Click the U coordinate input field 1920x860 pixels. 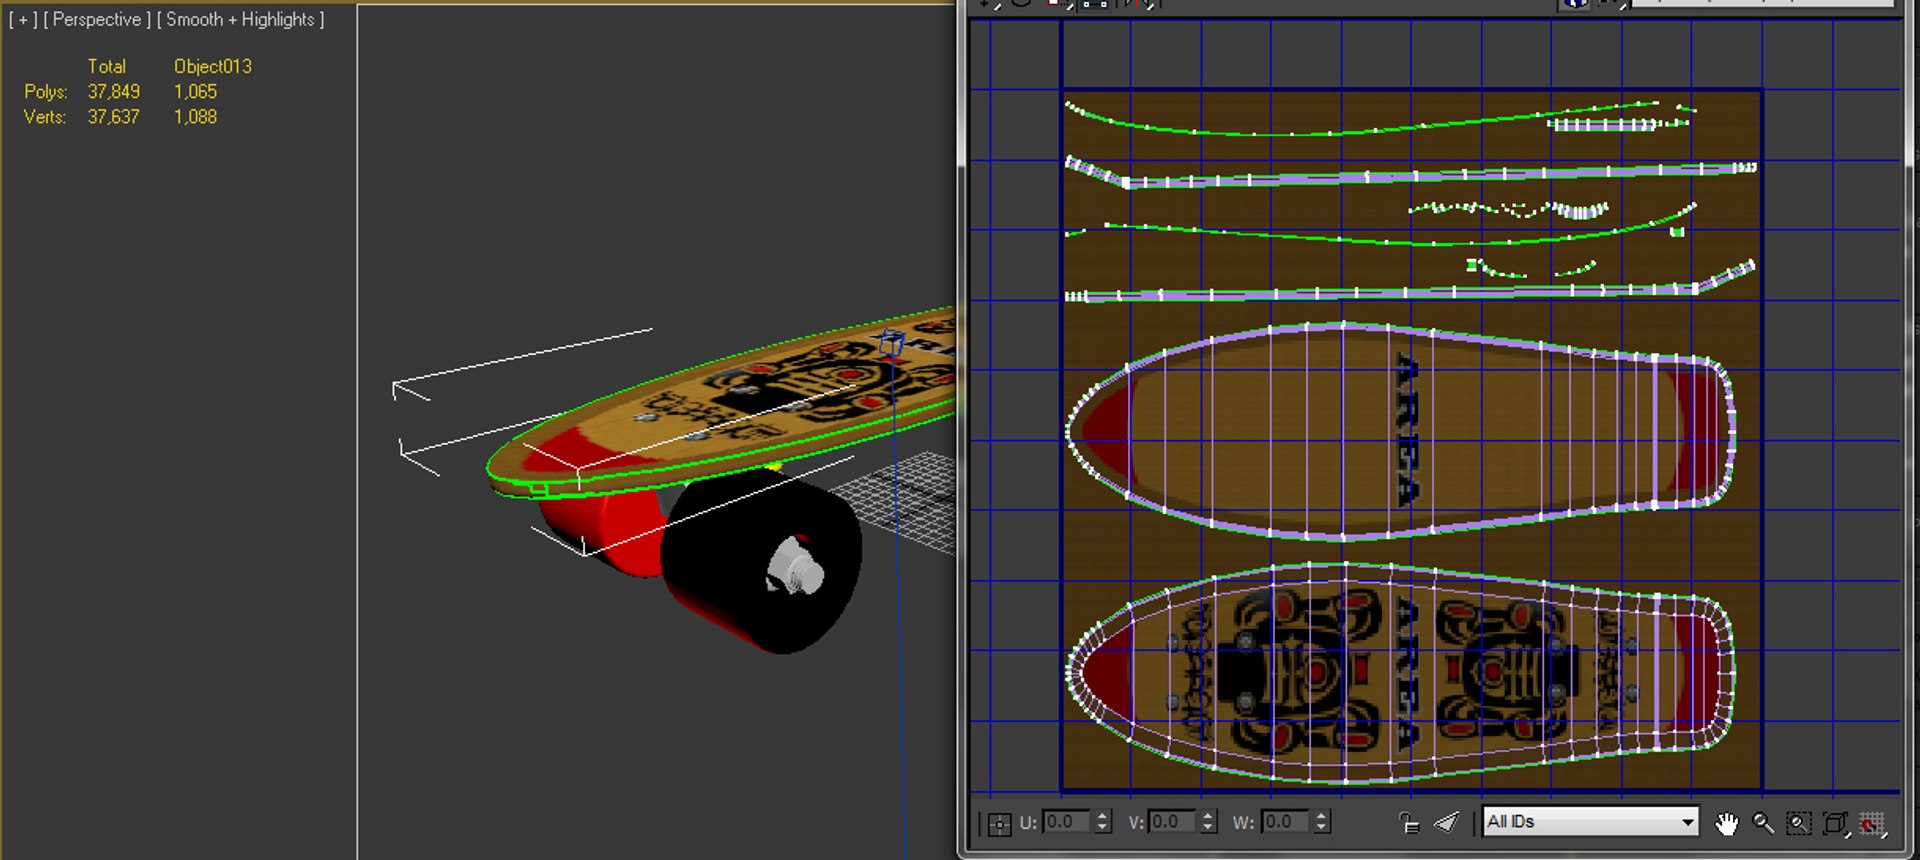pyautogui.click(x=1068, y=822)
